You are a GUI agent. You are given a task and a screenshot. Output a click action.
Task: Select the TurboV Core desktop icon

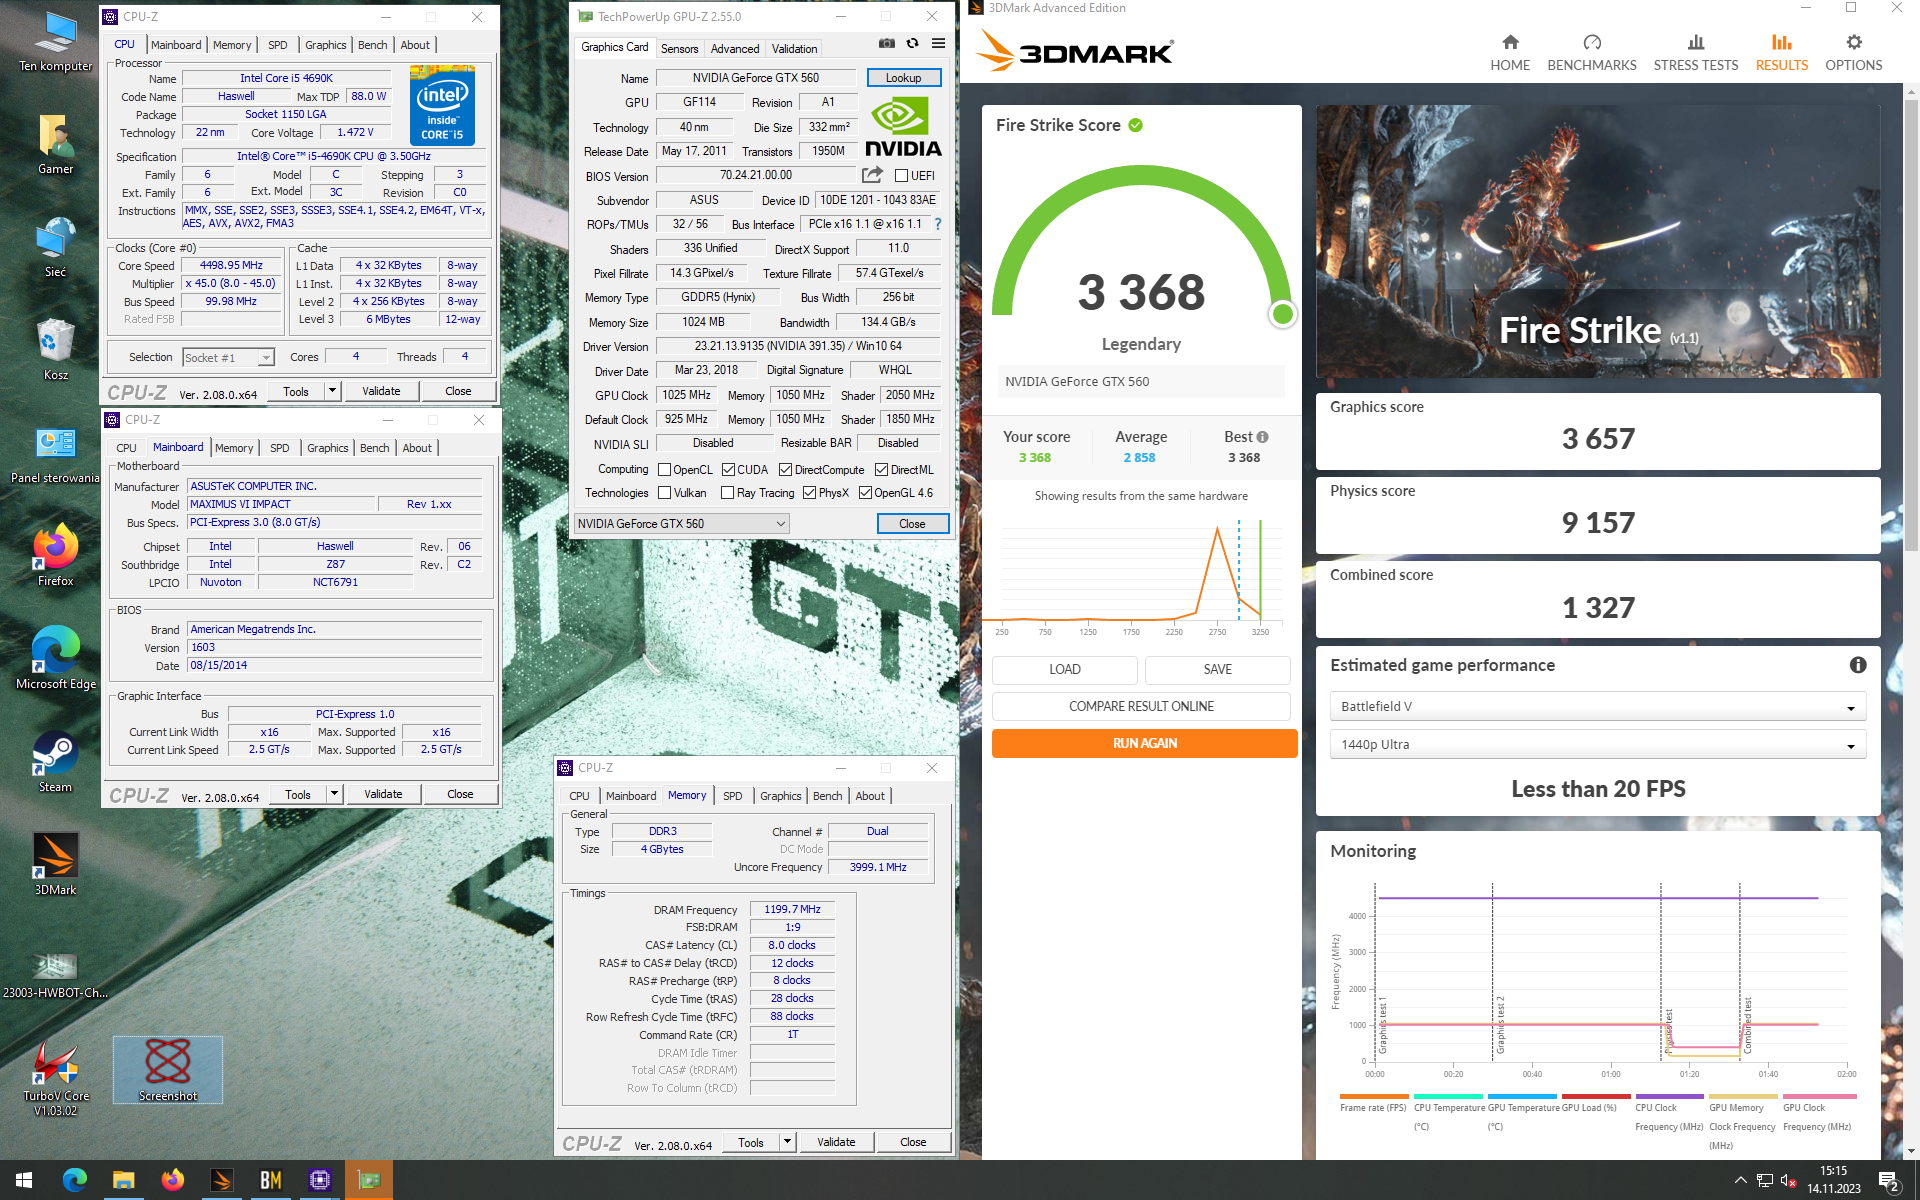(55, 1077)
